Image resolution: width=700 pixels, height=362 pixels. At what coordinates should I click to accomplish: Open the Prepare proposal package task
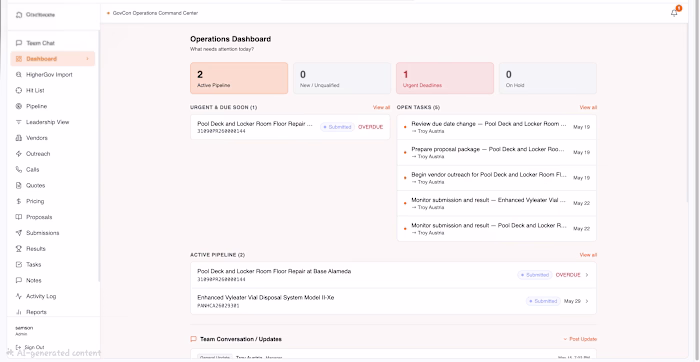496,153
